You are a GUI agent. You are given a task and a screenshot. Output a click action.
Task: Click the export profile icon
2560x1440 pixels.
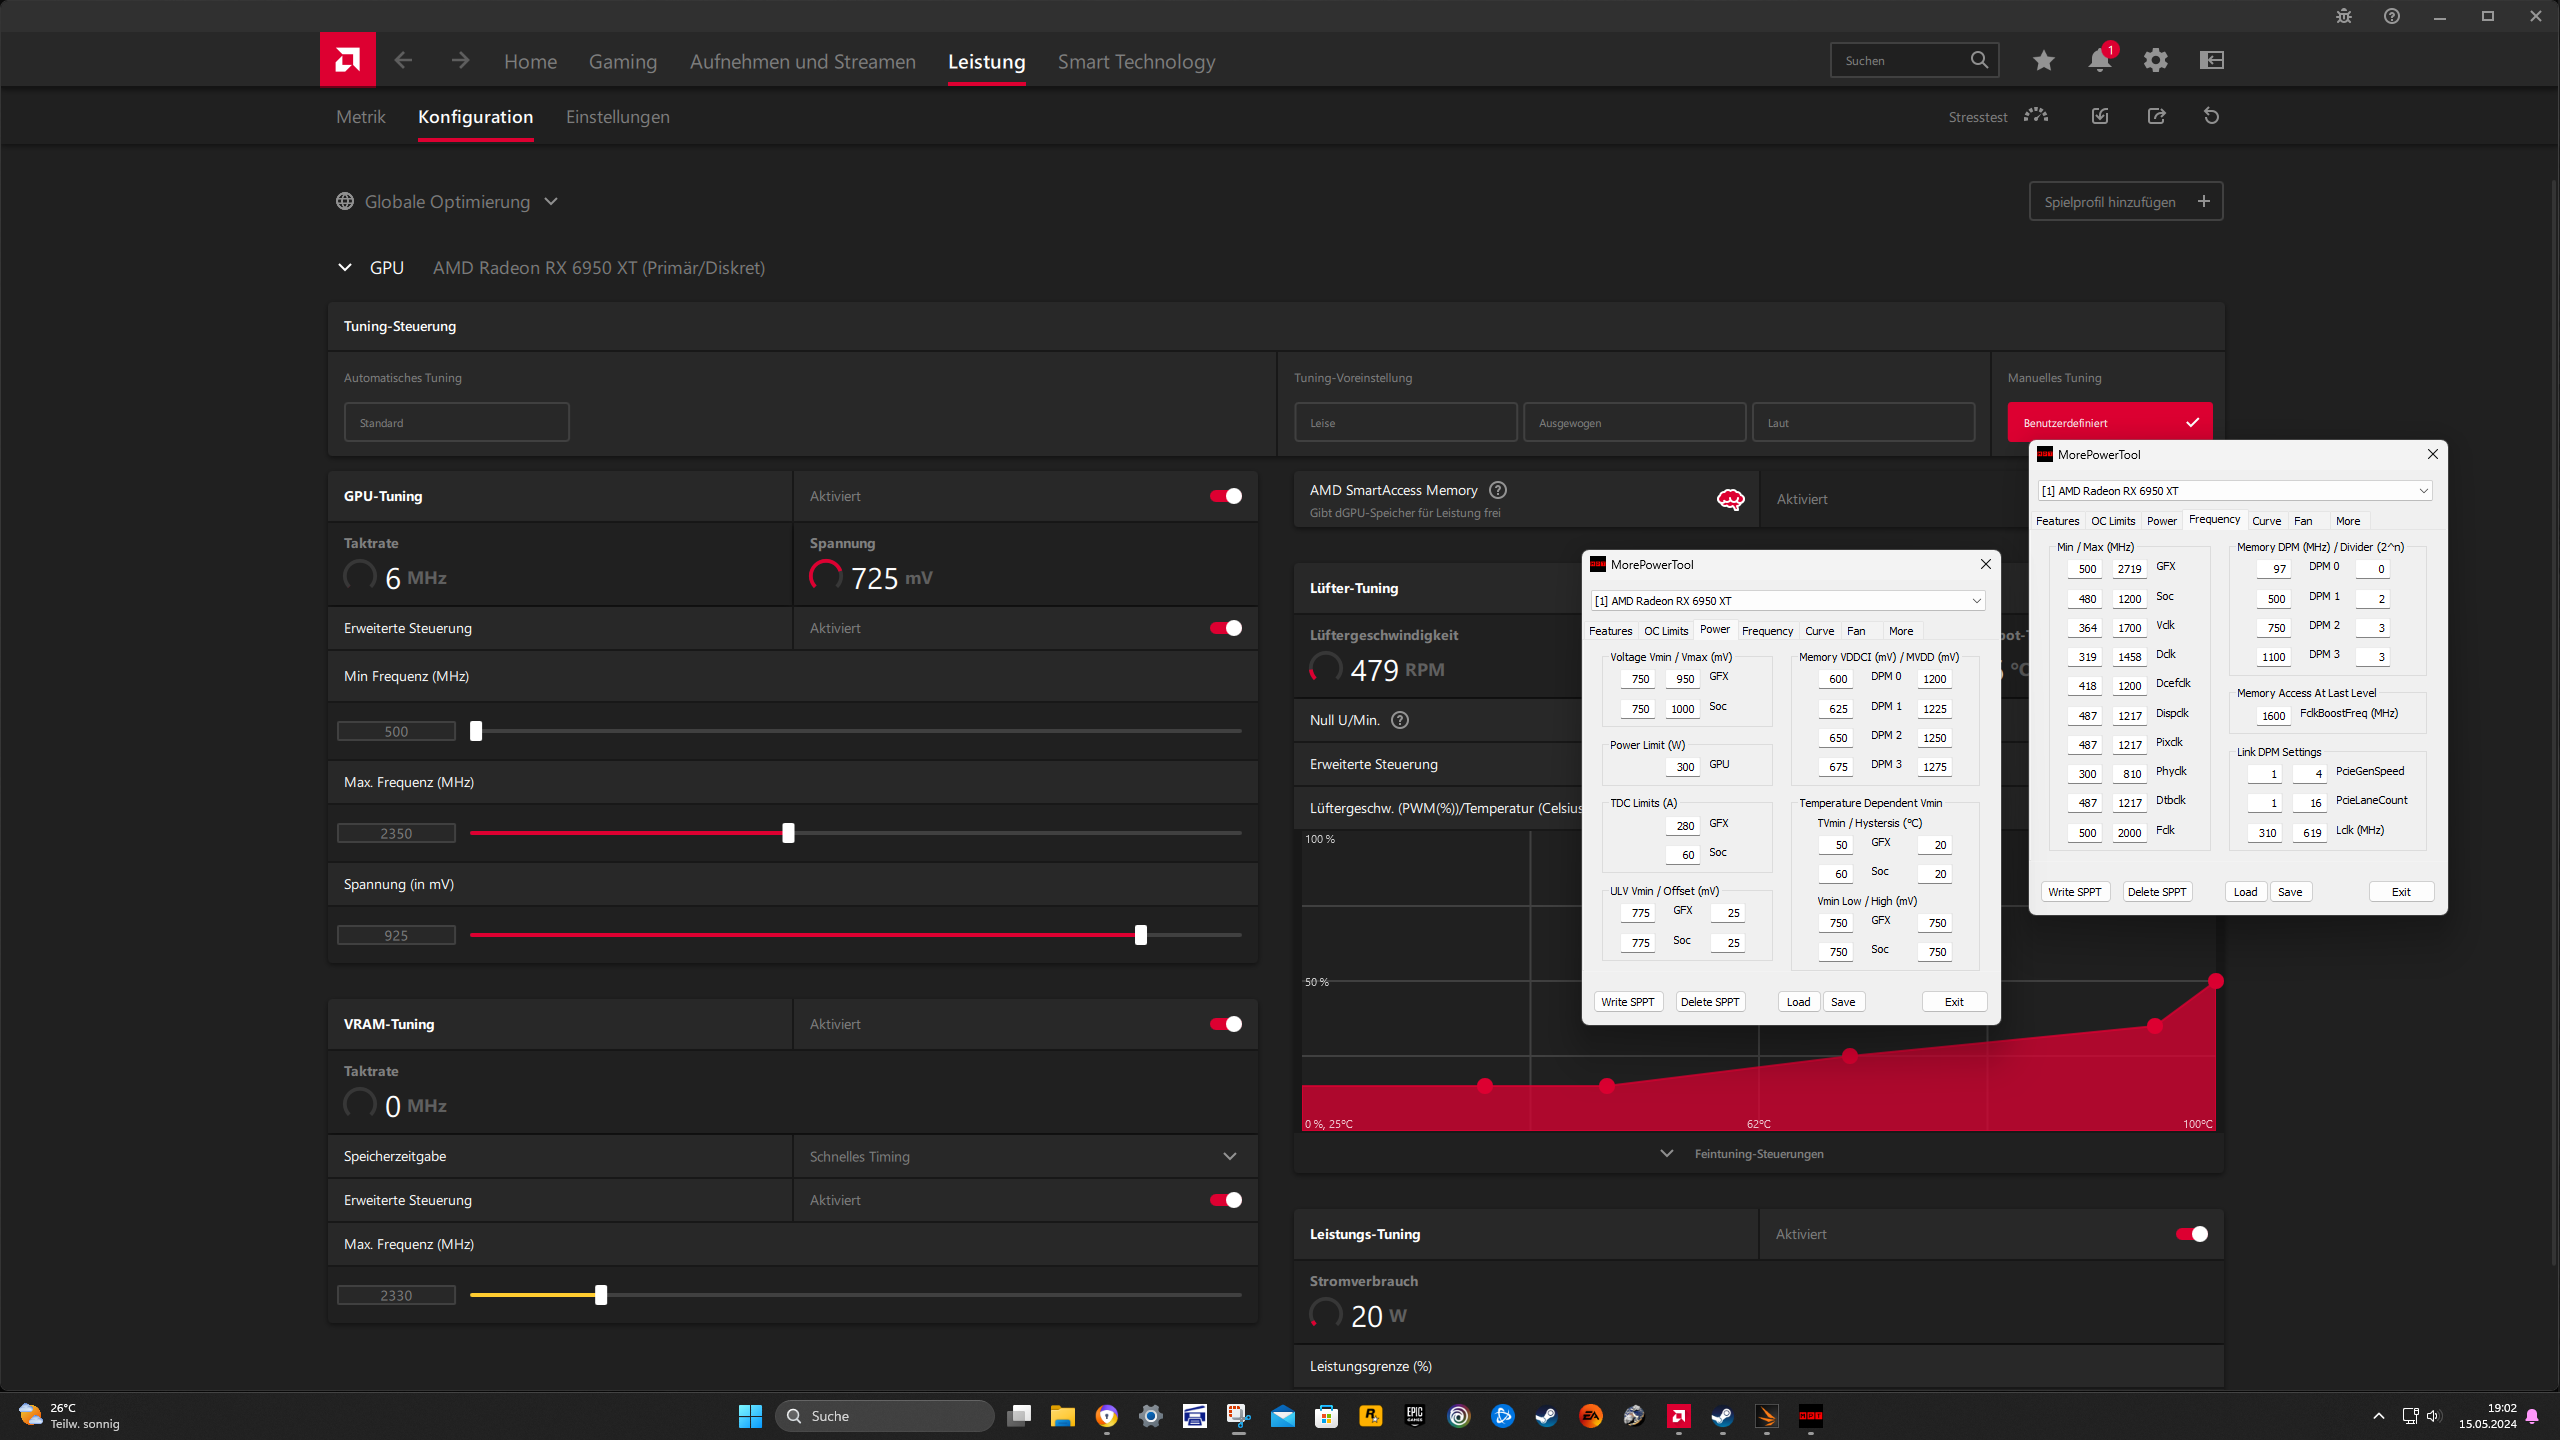pyautogui.click(x=2156, y=116)
